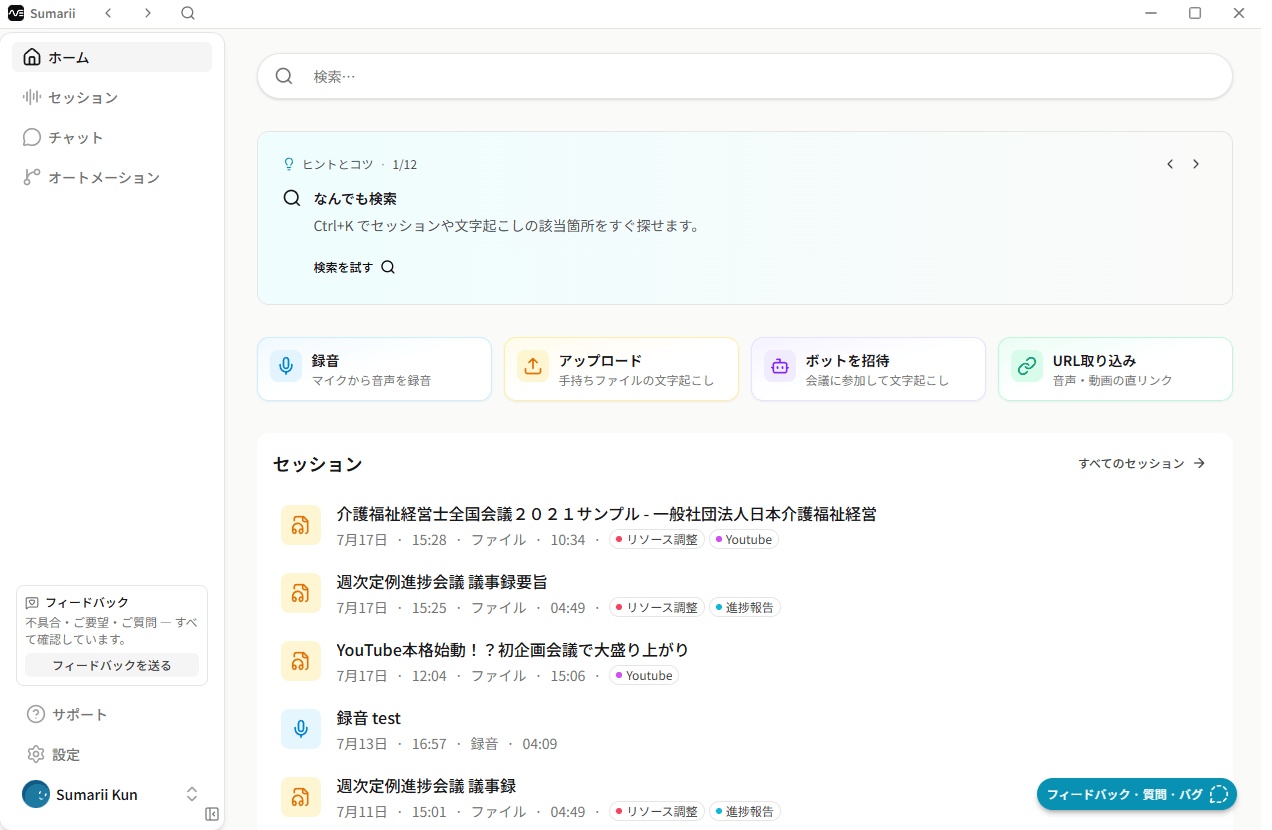Click the magnifier icon beside なんでも検索
Image resolution: width=1272 pixels, height=830 pixels.
[292, 198]
